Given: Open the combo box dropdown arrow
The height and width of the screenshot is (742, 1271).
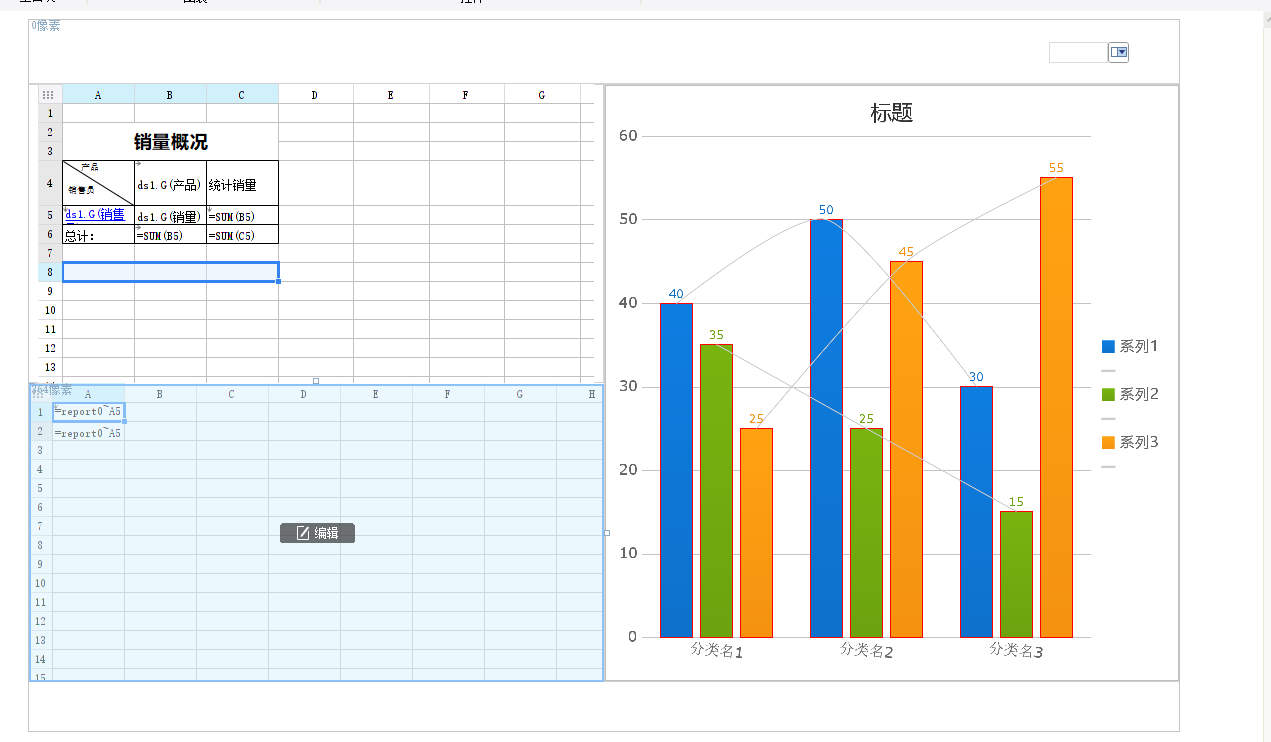Looking at the screenshot, I should click(1118, 52).
